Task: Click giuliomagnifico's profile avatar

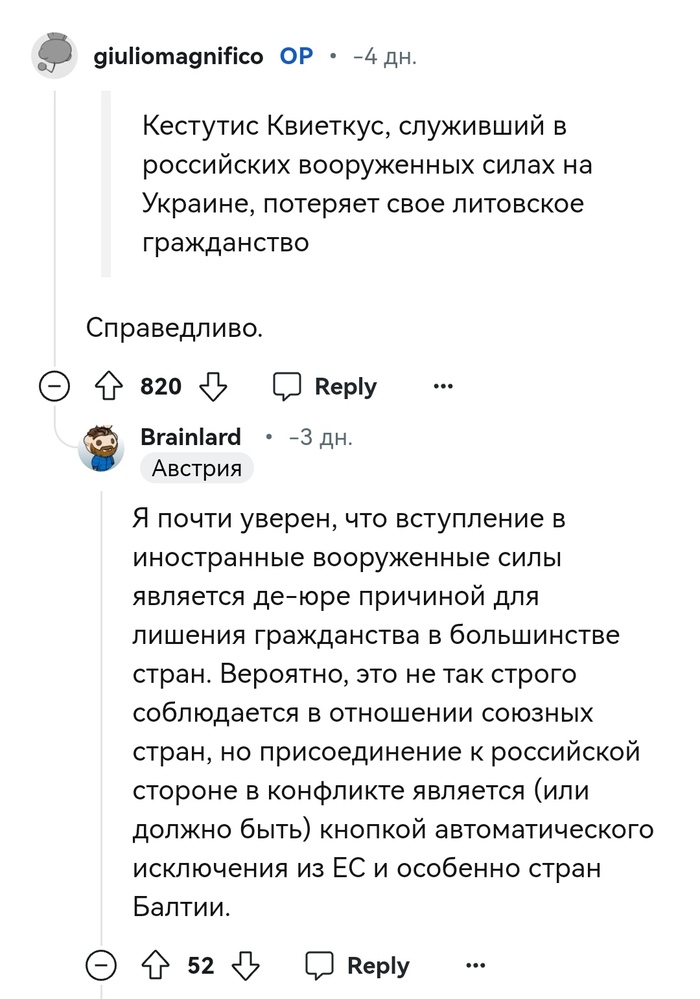Action: (x=54, y=55)
